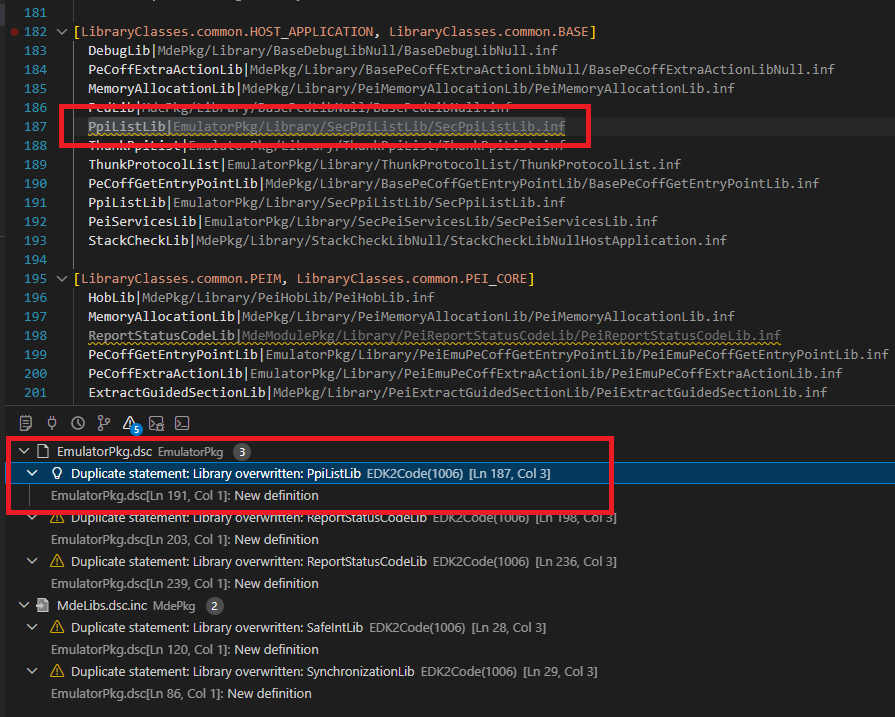Open the Timeline clock icon

(78, 423)
